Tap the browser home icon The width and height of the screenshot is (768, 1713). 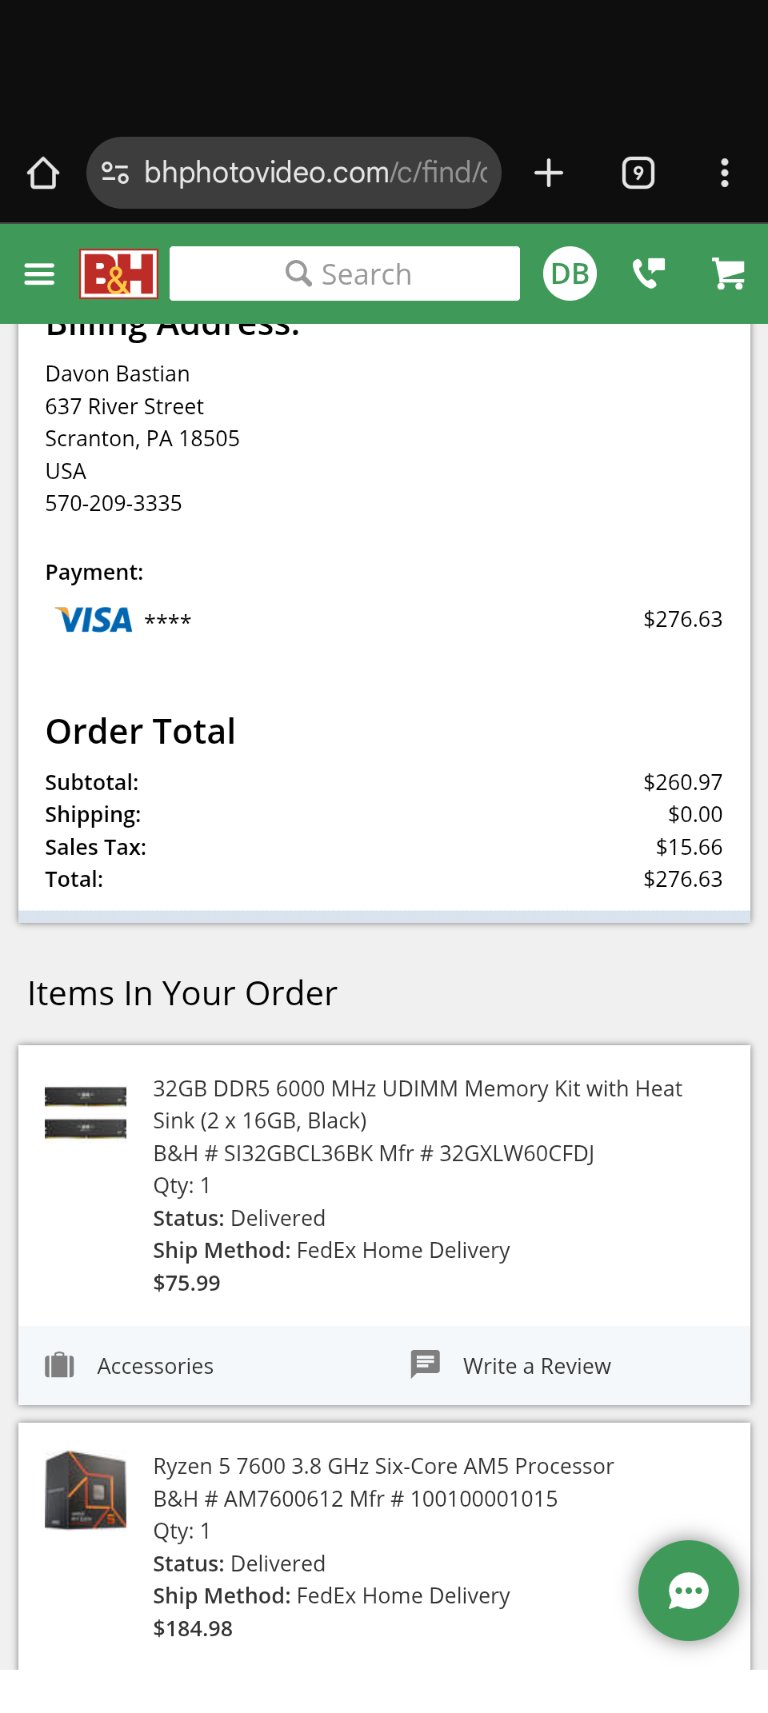click(x=43, y=173)
